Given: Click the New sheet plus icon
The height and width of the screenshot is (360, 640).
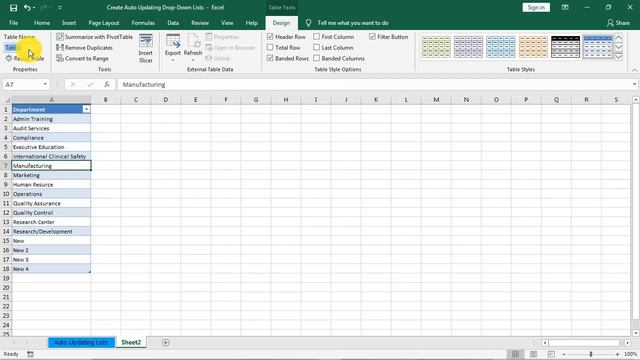Looking at the screenshot, I should 165,342.
